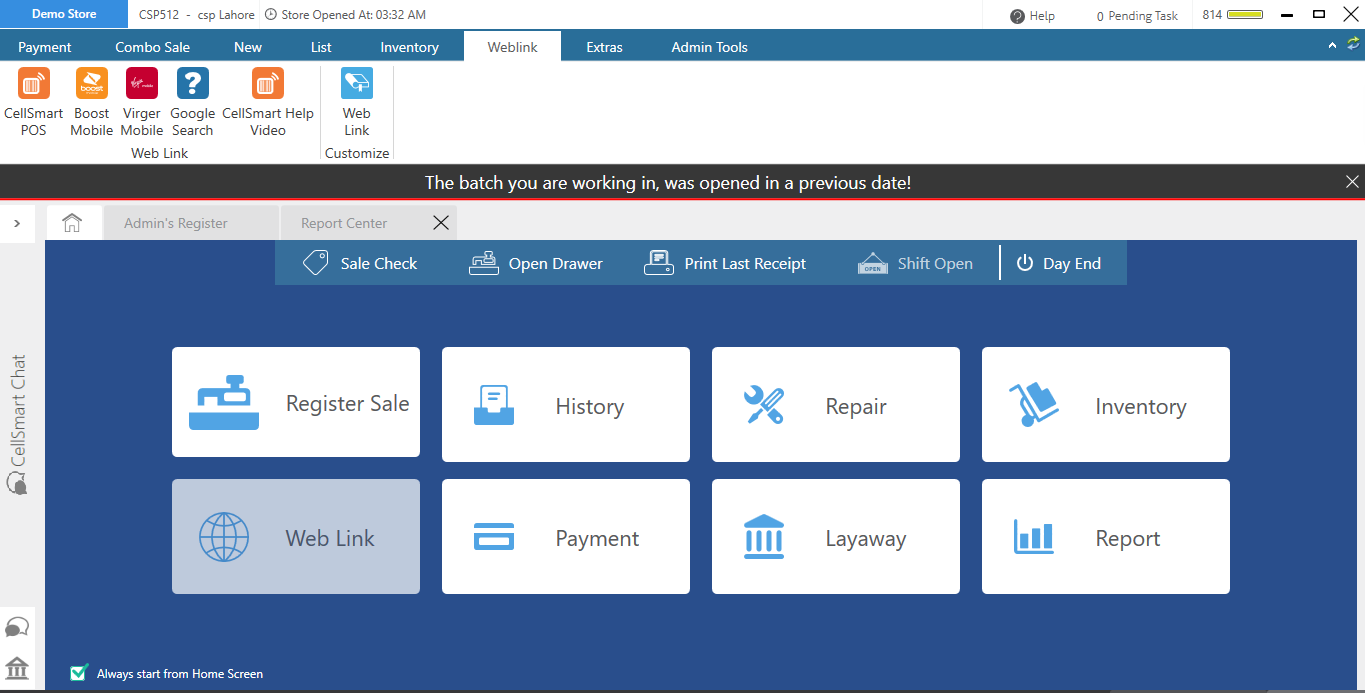The height and width of the screenshot is (693, 1365).
Task: Click the Google Search icon
Action: tap(192, 84)
